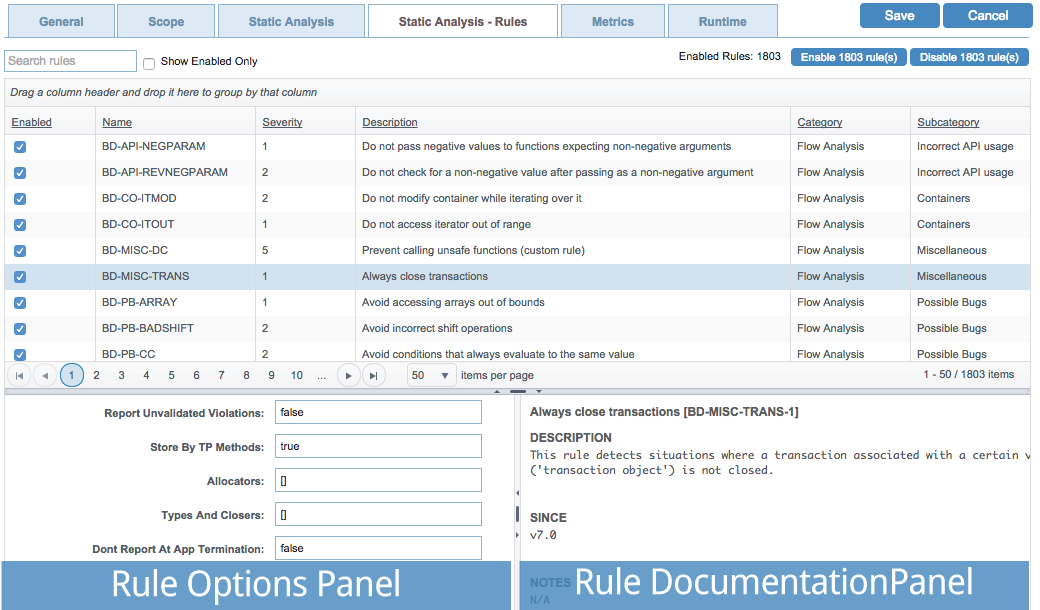Expand panel using splitter down arrow

[539, 392]
